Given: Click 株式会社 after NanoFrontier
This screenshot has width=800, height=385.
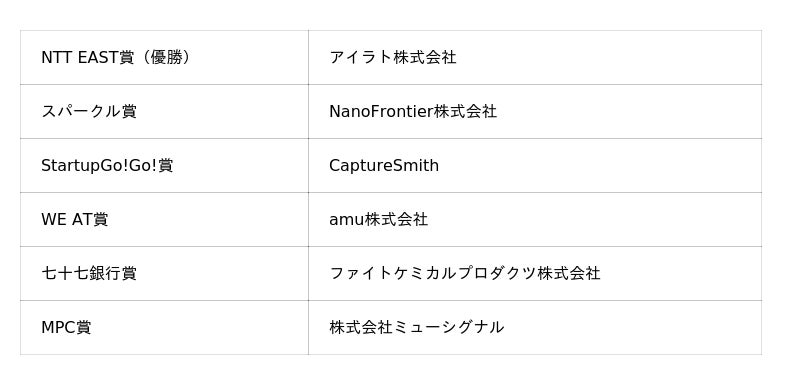Looking at the screenshot, I should (x=465, y=112).
